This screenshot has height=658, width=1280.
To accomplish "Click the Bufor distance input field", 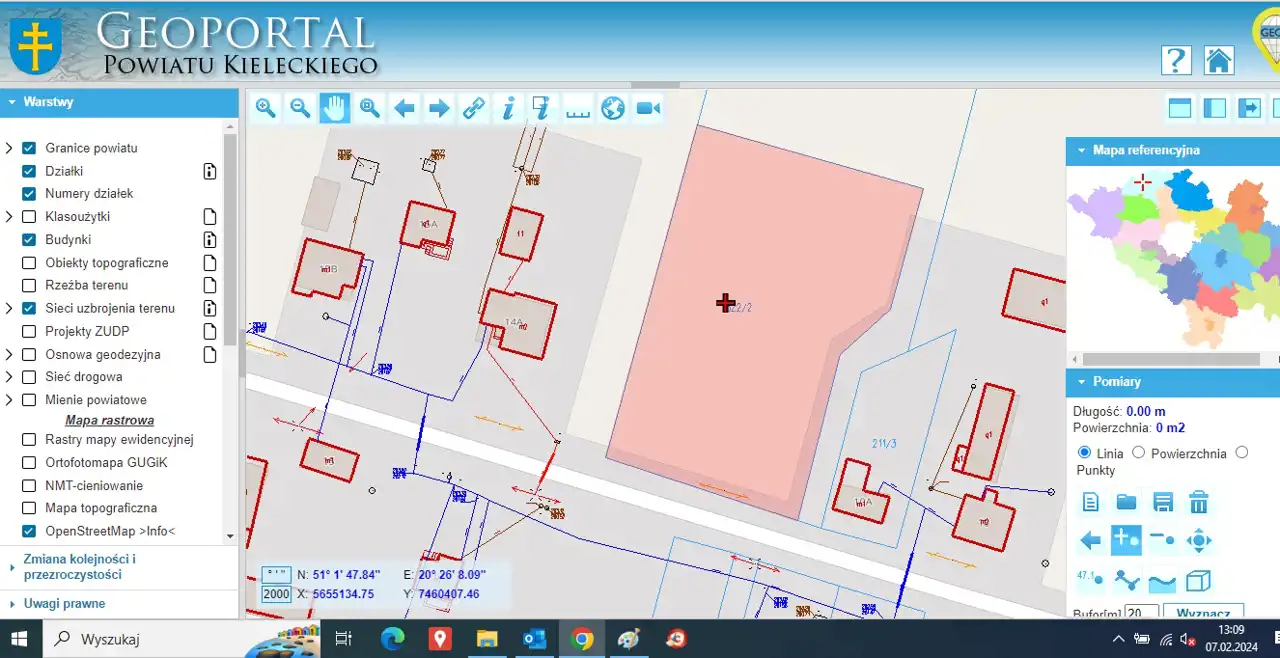I will 1141,611.
